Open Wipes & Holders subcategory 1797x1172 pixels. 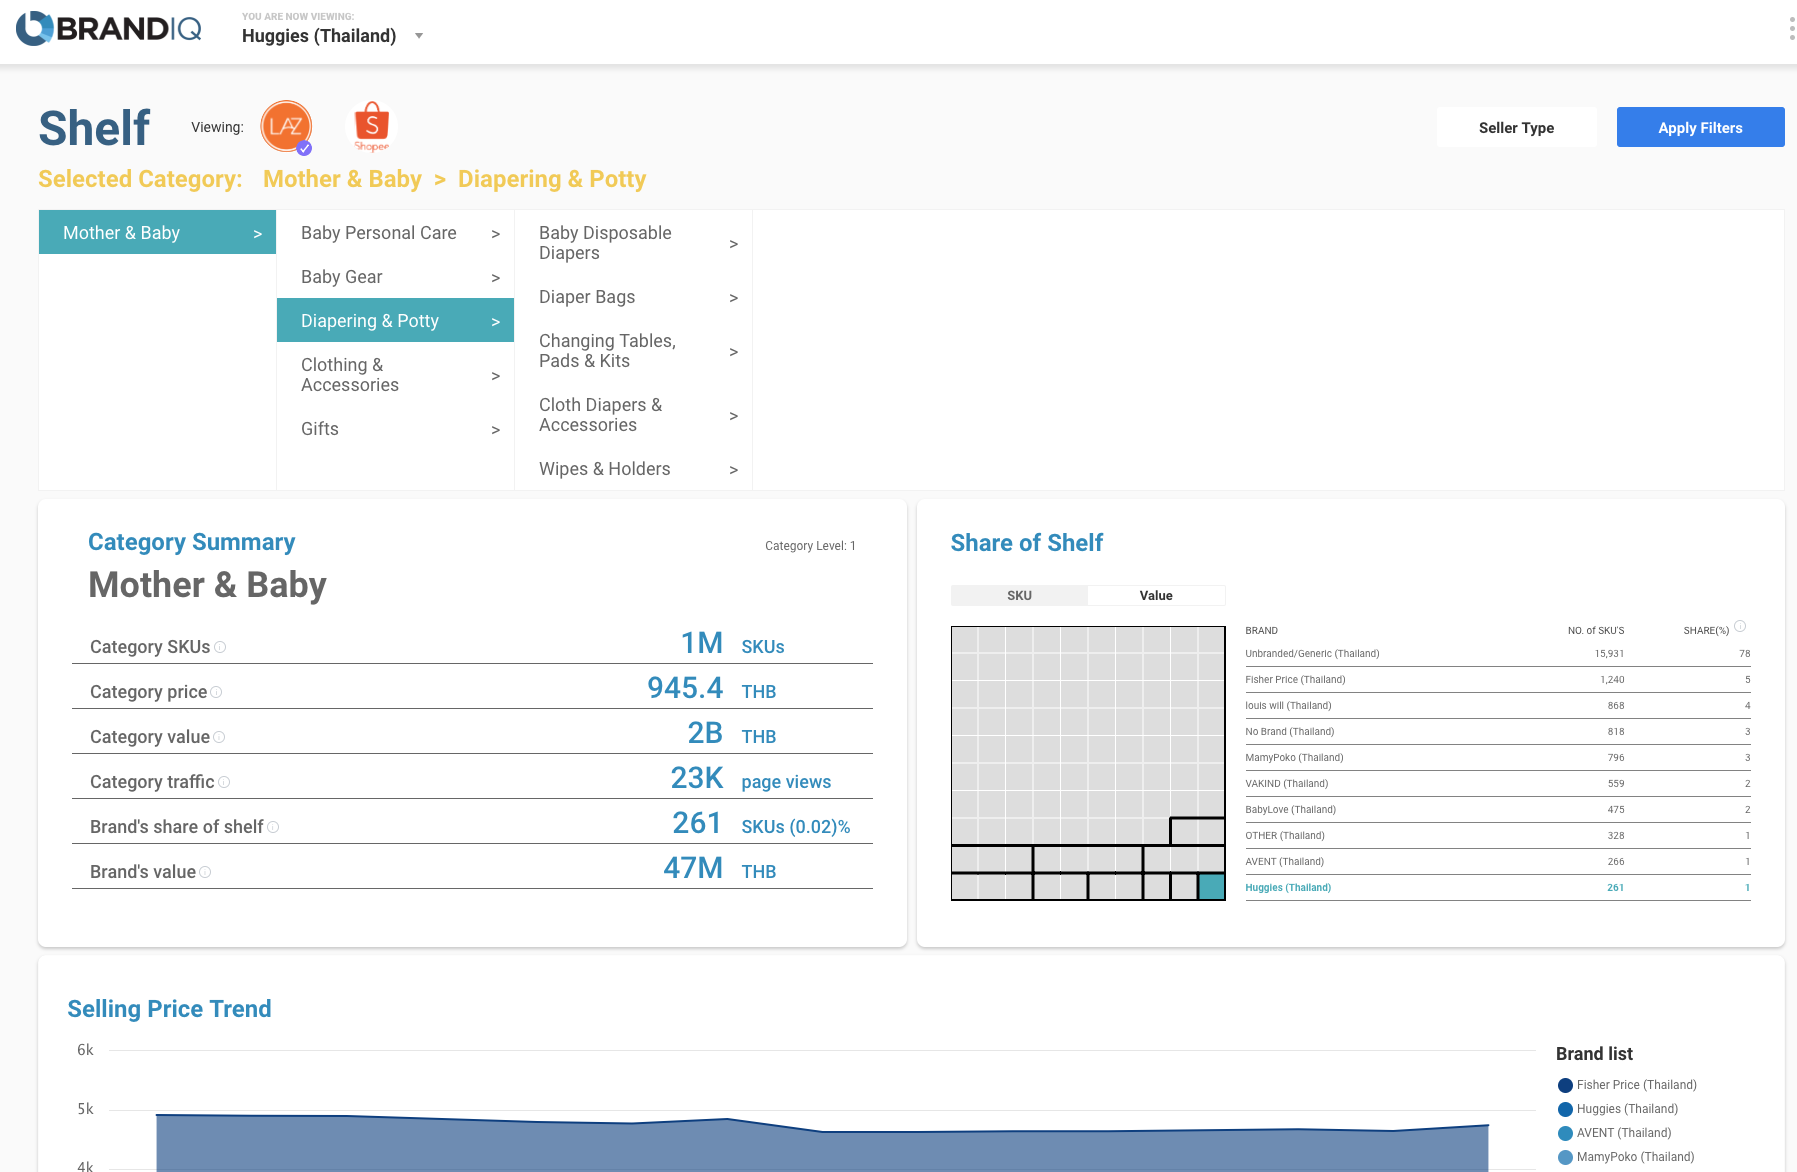[x=633, y=468]
